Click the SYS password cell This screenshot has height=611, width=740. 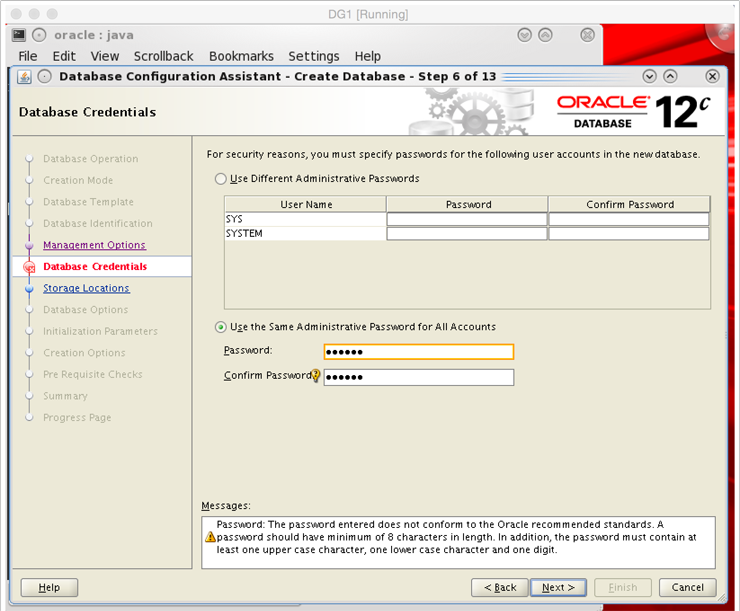coord(467,219)
